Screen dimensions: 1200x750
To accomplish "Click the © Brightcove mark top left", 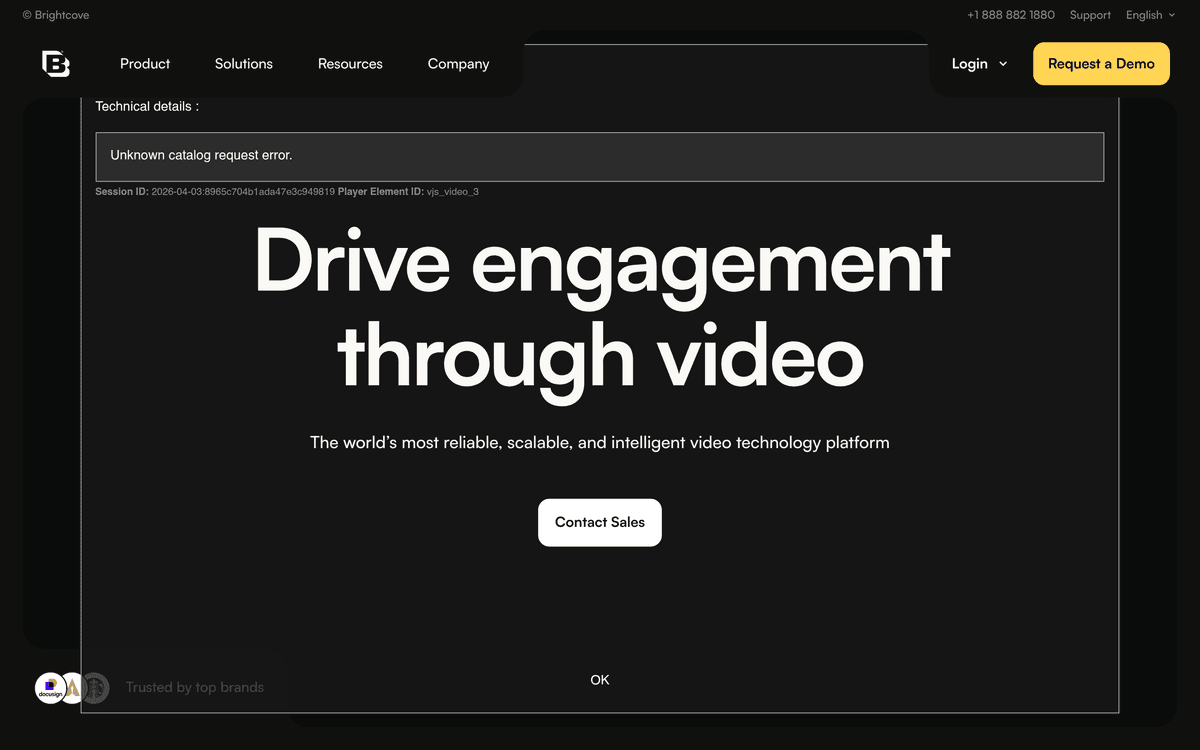I will [55, 15].
